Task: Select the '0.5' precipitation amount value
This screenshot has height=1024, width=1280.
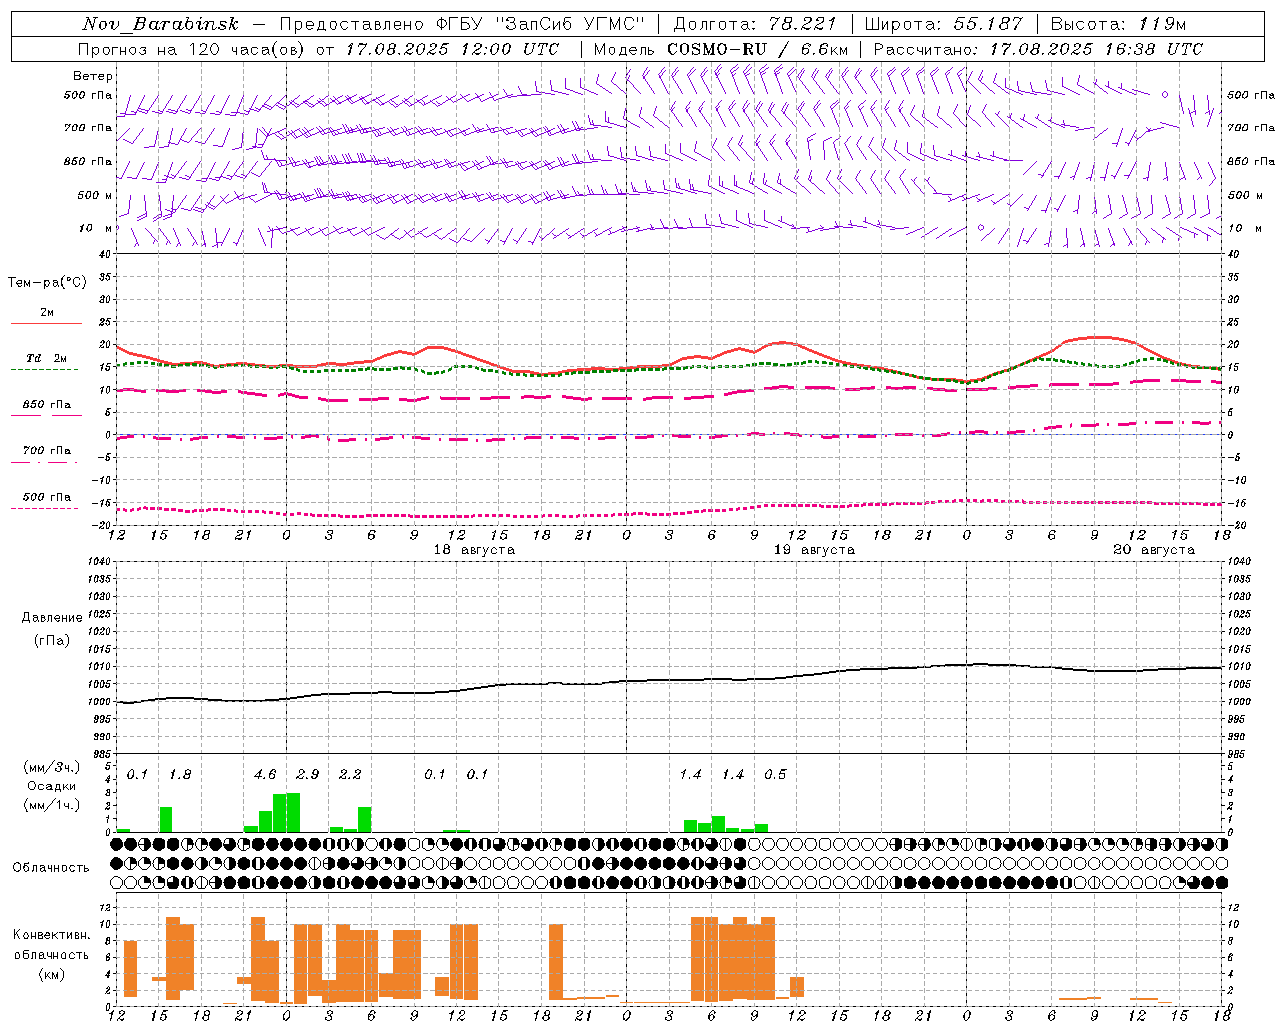Action: (x=775, y=774)
